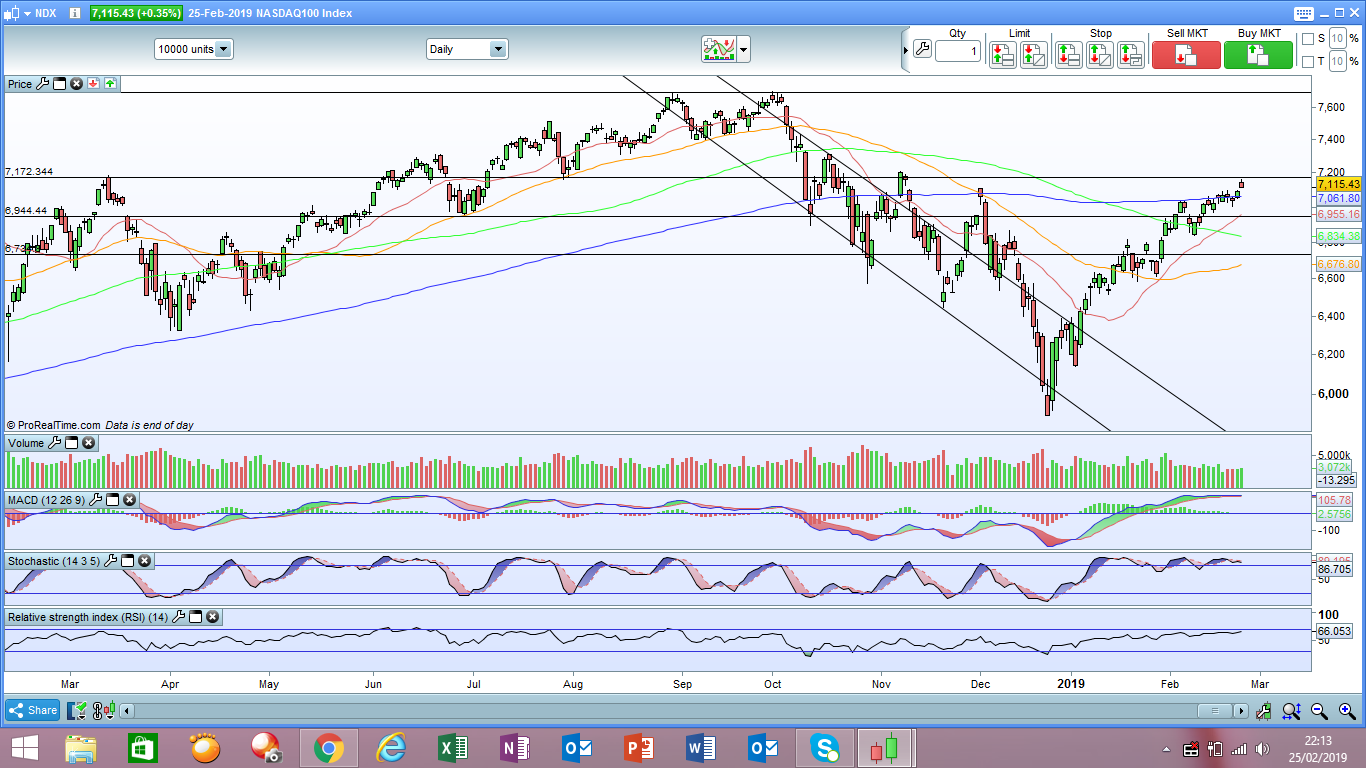Screen dimensions: 1366x768
Task: Click chart icon with green checkmark
Action: point(77,711)
